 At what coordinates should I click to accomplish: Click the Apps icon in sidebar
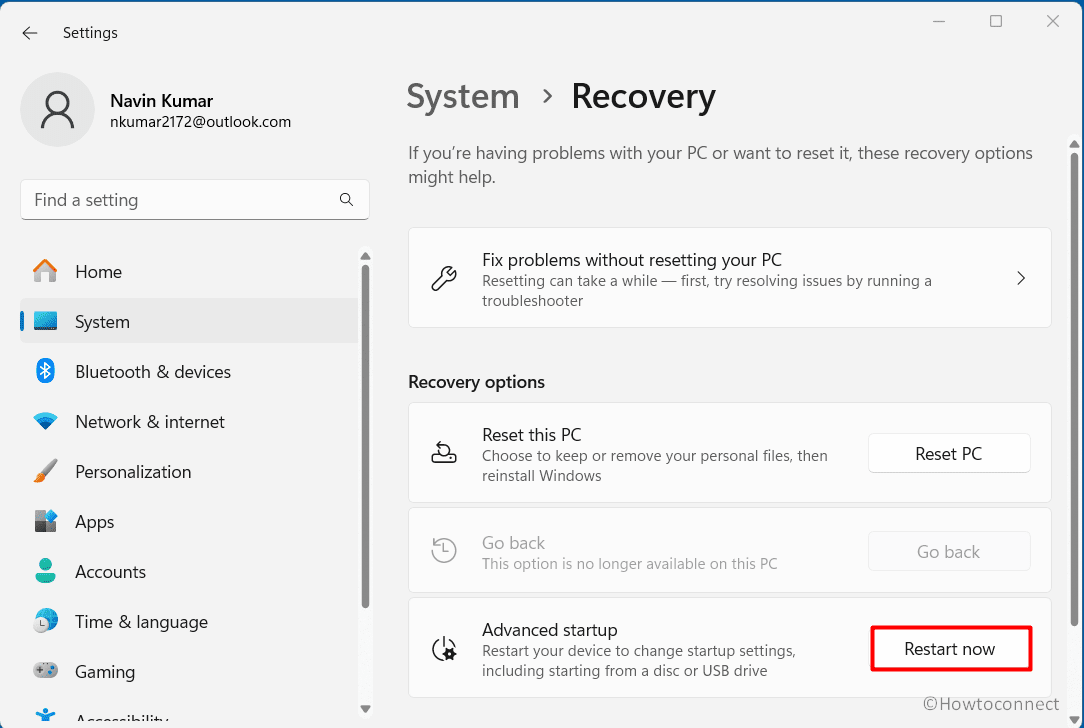pos(46,521)
